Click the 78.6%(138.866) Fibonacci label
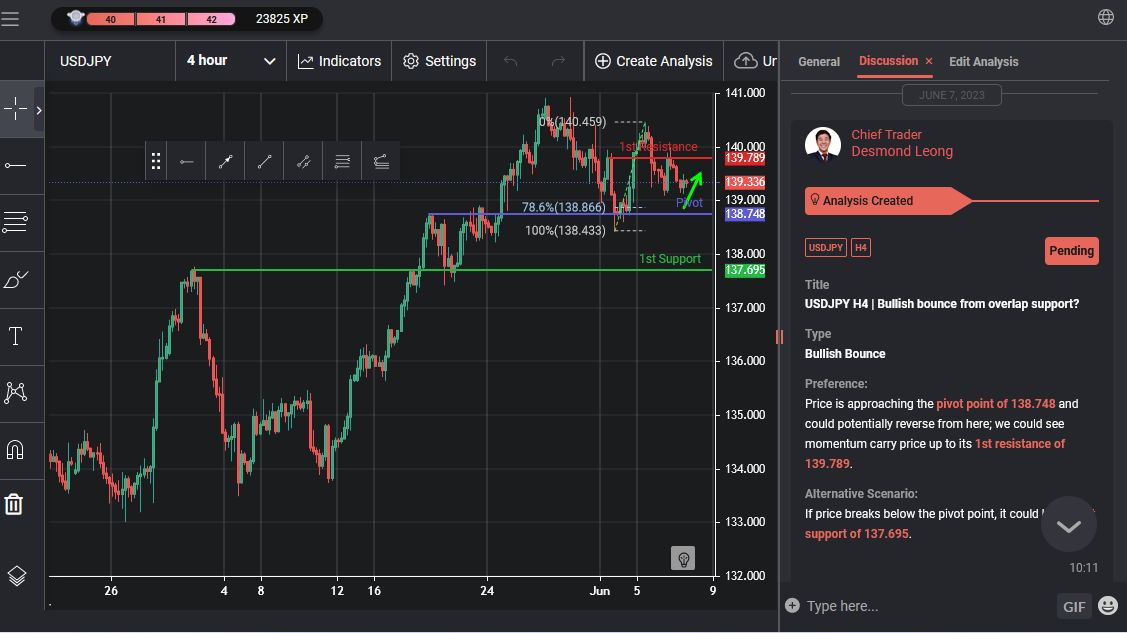The image size is (1127, 633). pyautogui.click(x=564, y=207)
